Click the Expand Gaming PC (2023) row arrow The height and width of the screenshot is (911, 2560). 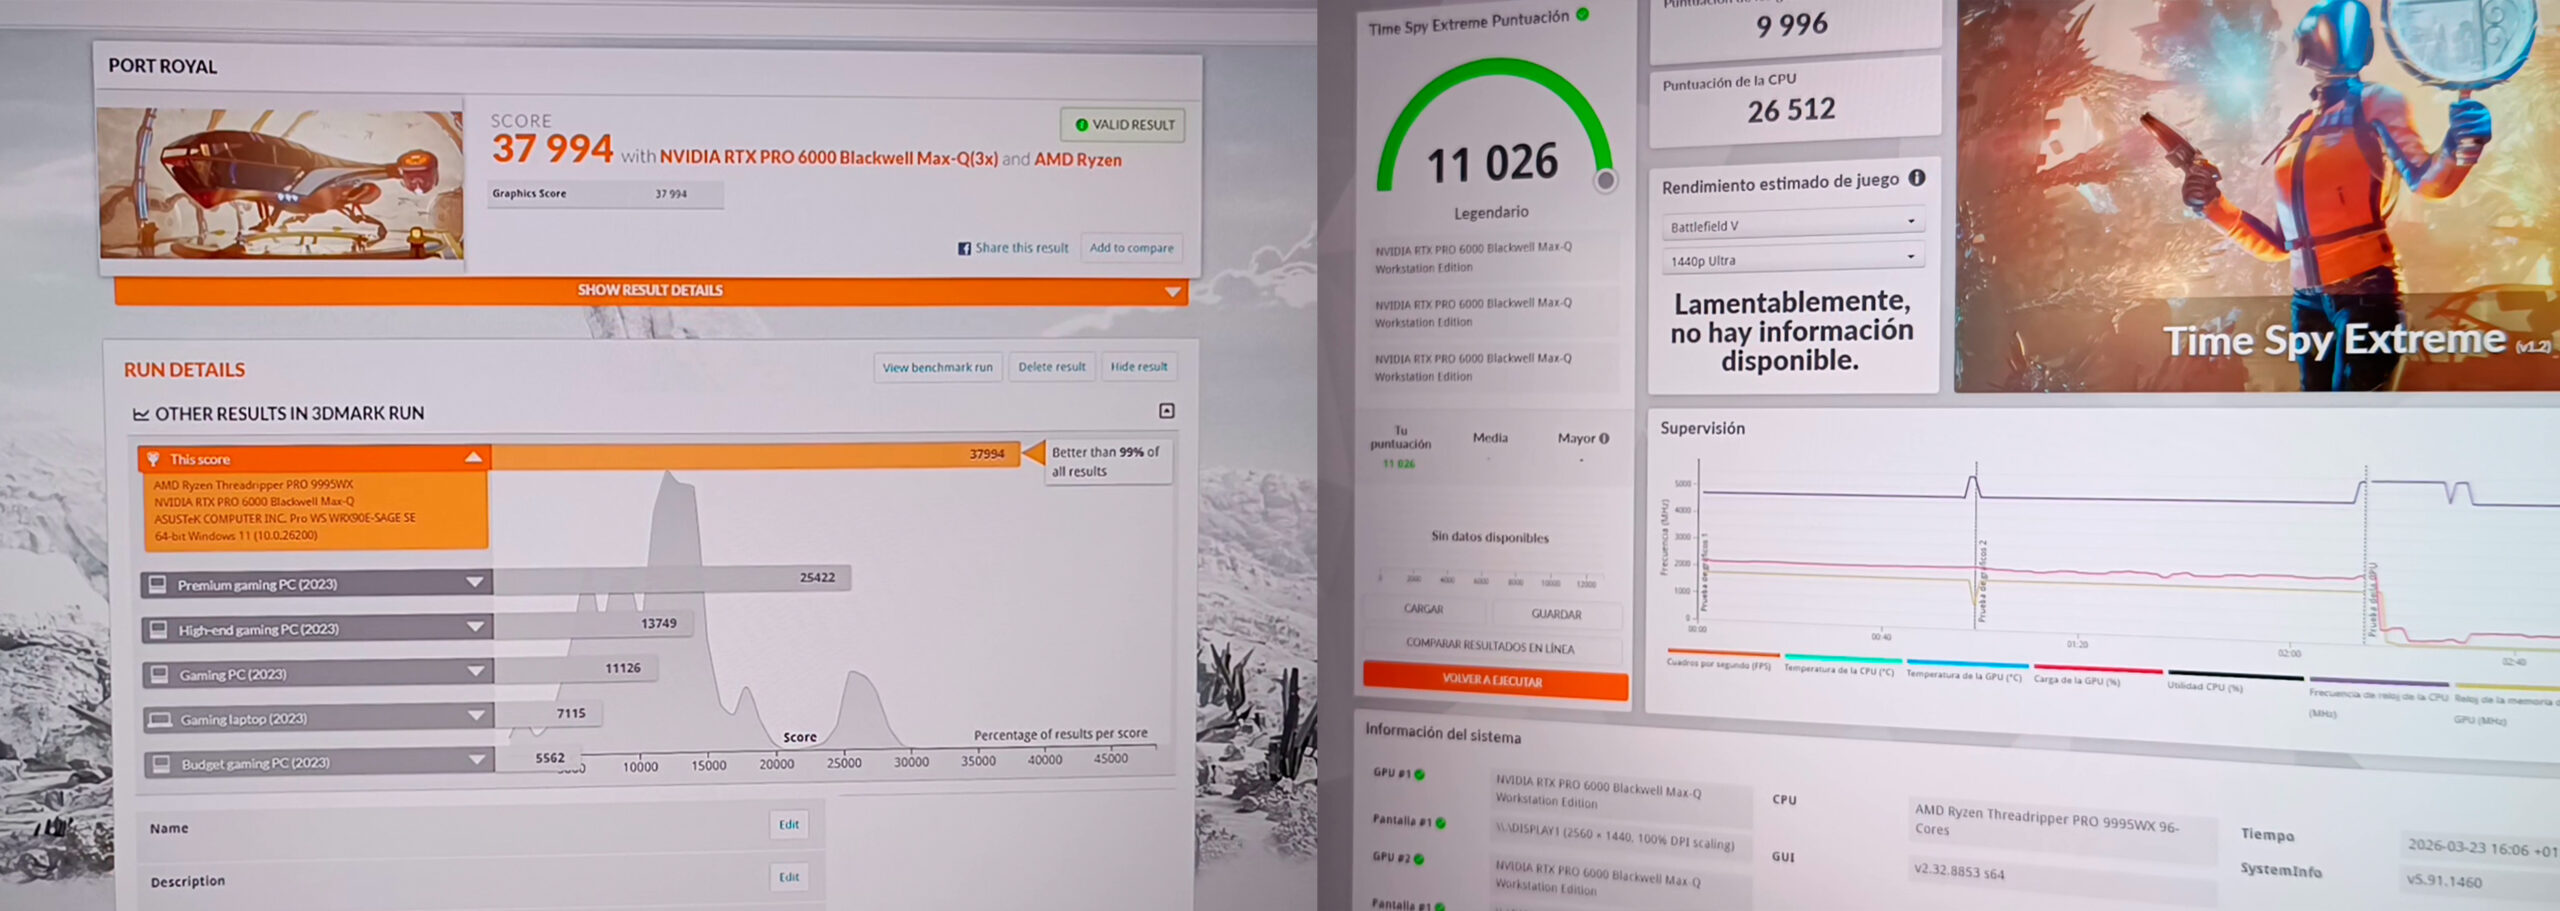[476, 671]
